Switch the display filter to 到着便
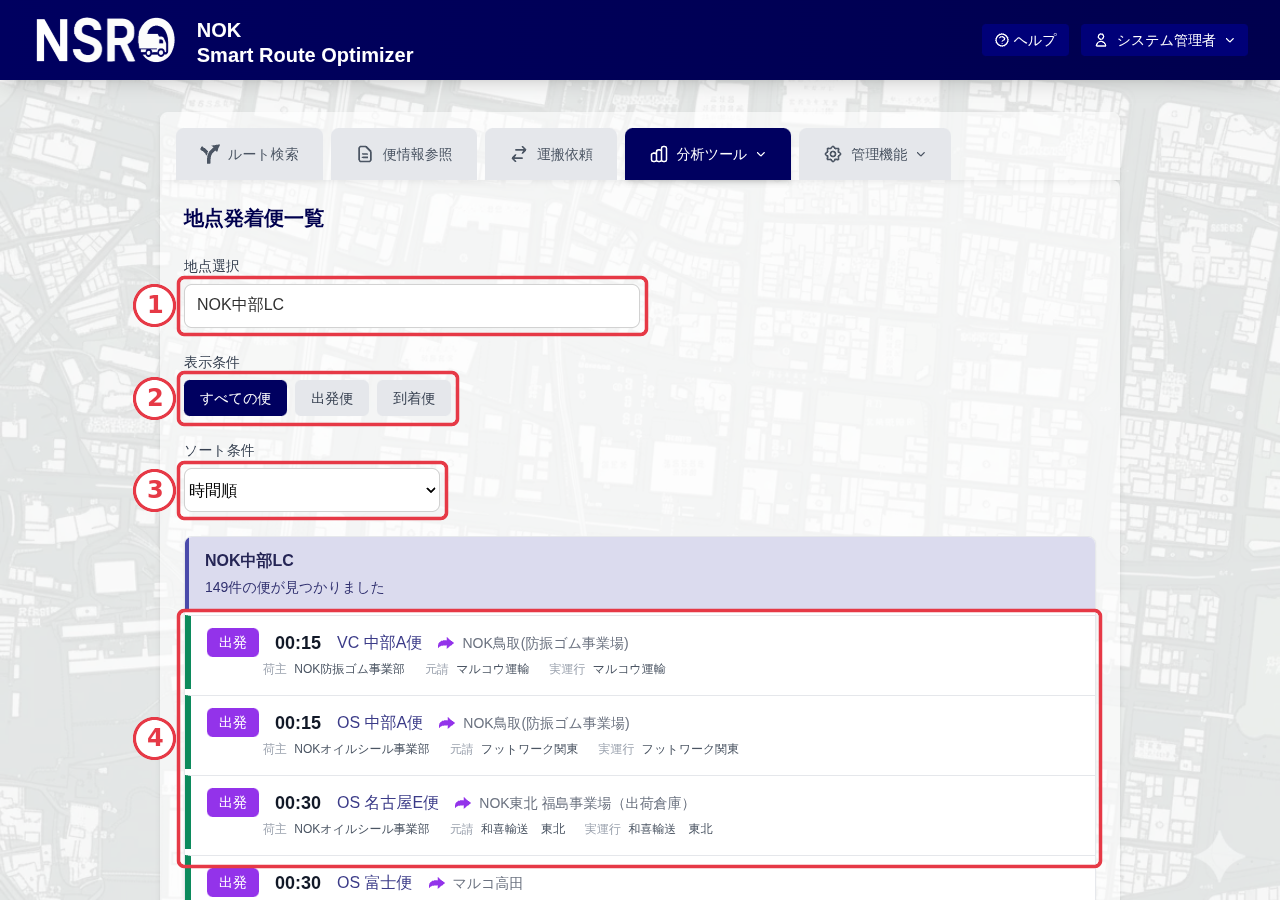Image resolution: width=1280 pixels, height=900 pixels. click(x=414, y=398)
